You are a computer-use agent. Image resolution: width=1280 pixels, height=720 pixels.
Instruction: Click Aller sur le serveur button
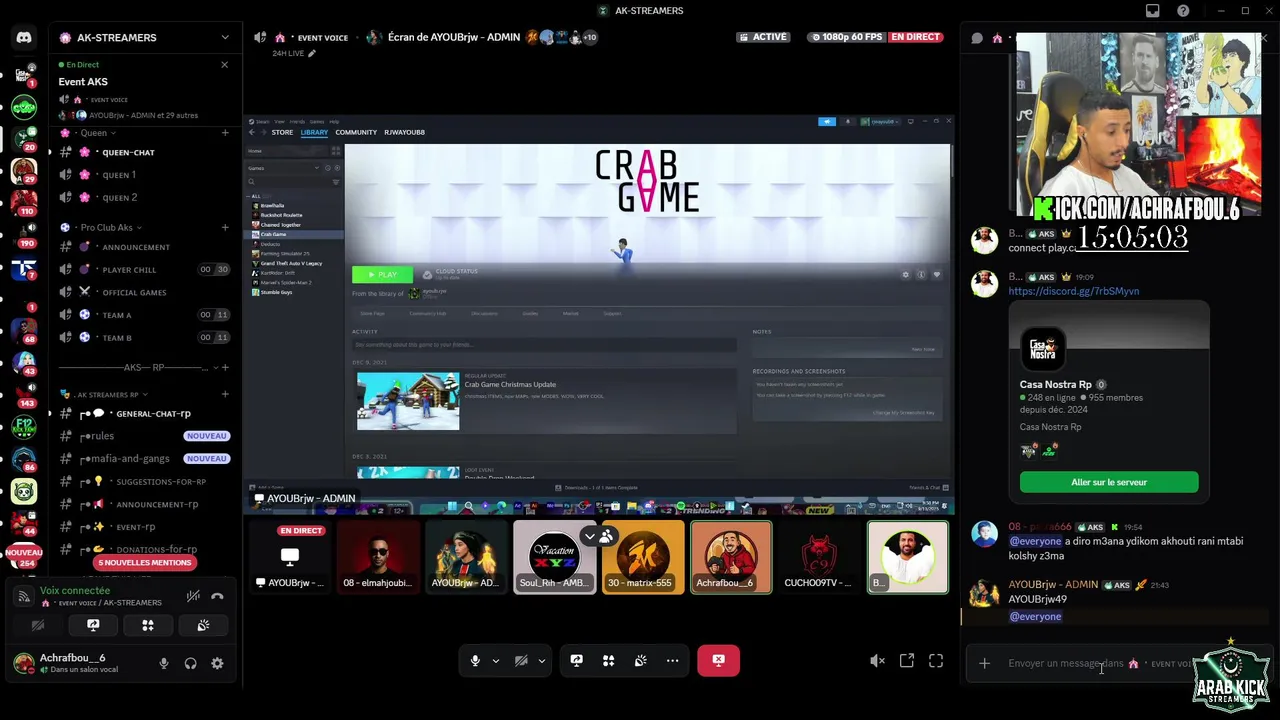tap(1109, 482)
